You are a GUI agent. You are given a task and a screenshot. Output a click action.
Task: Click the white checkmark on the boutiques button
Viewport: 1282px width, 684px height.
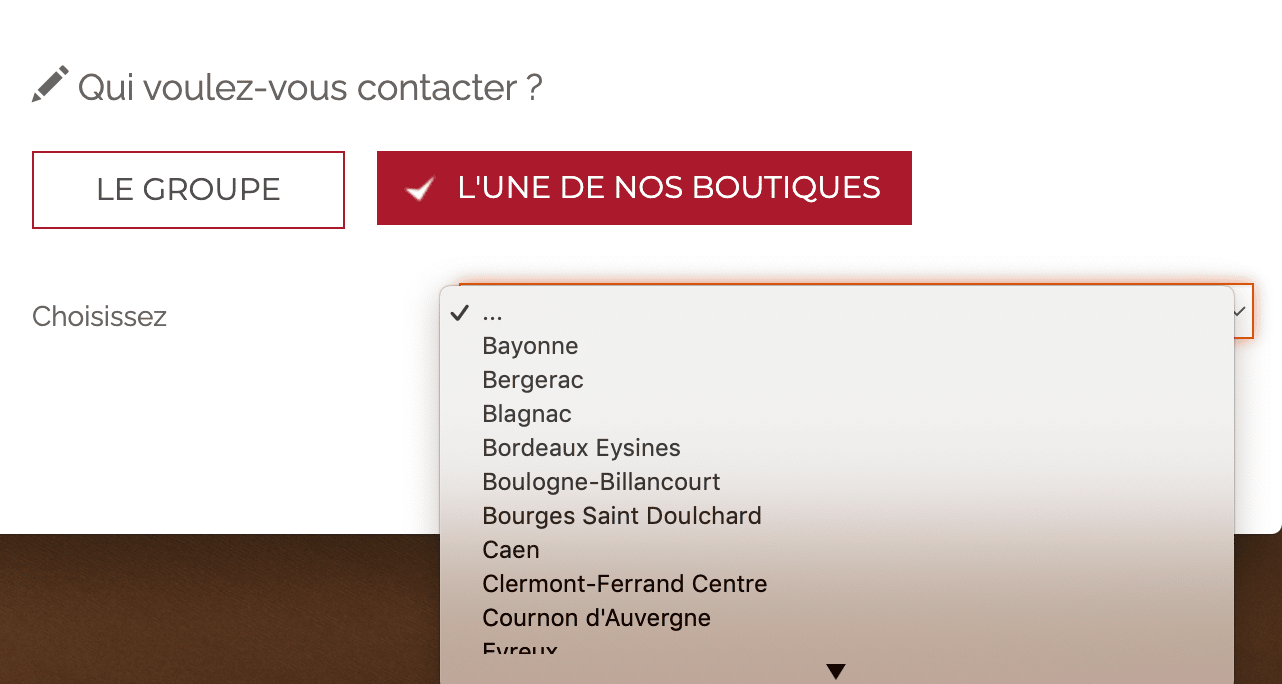[x=421, y=188]
